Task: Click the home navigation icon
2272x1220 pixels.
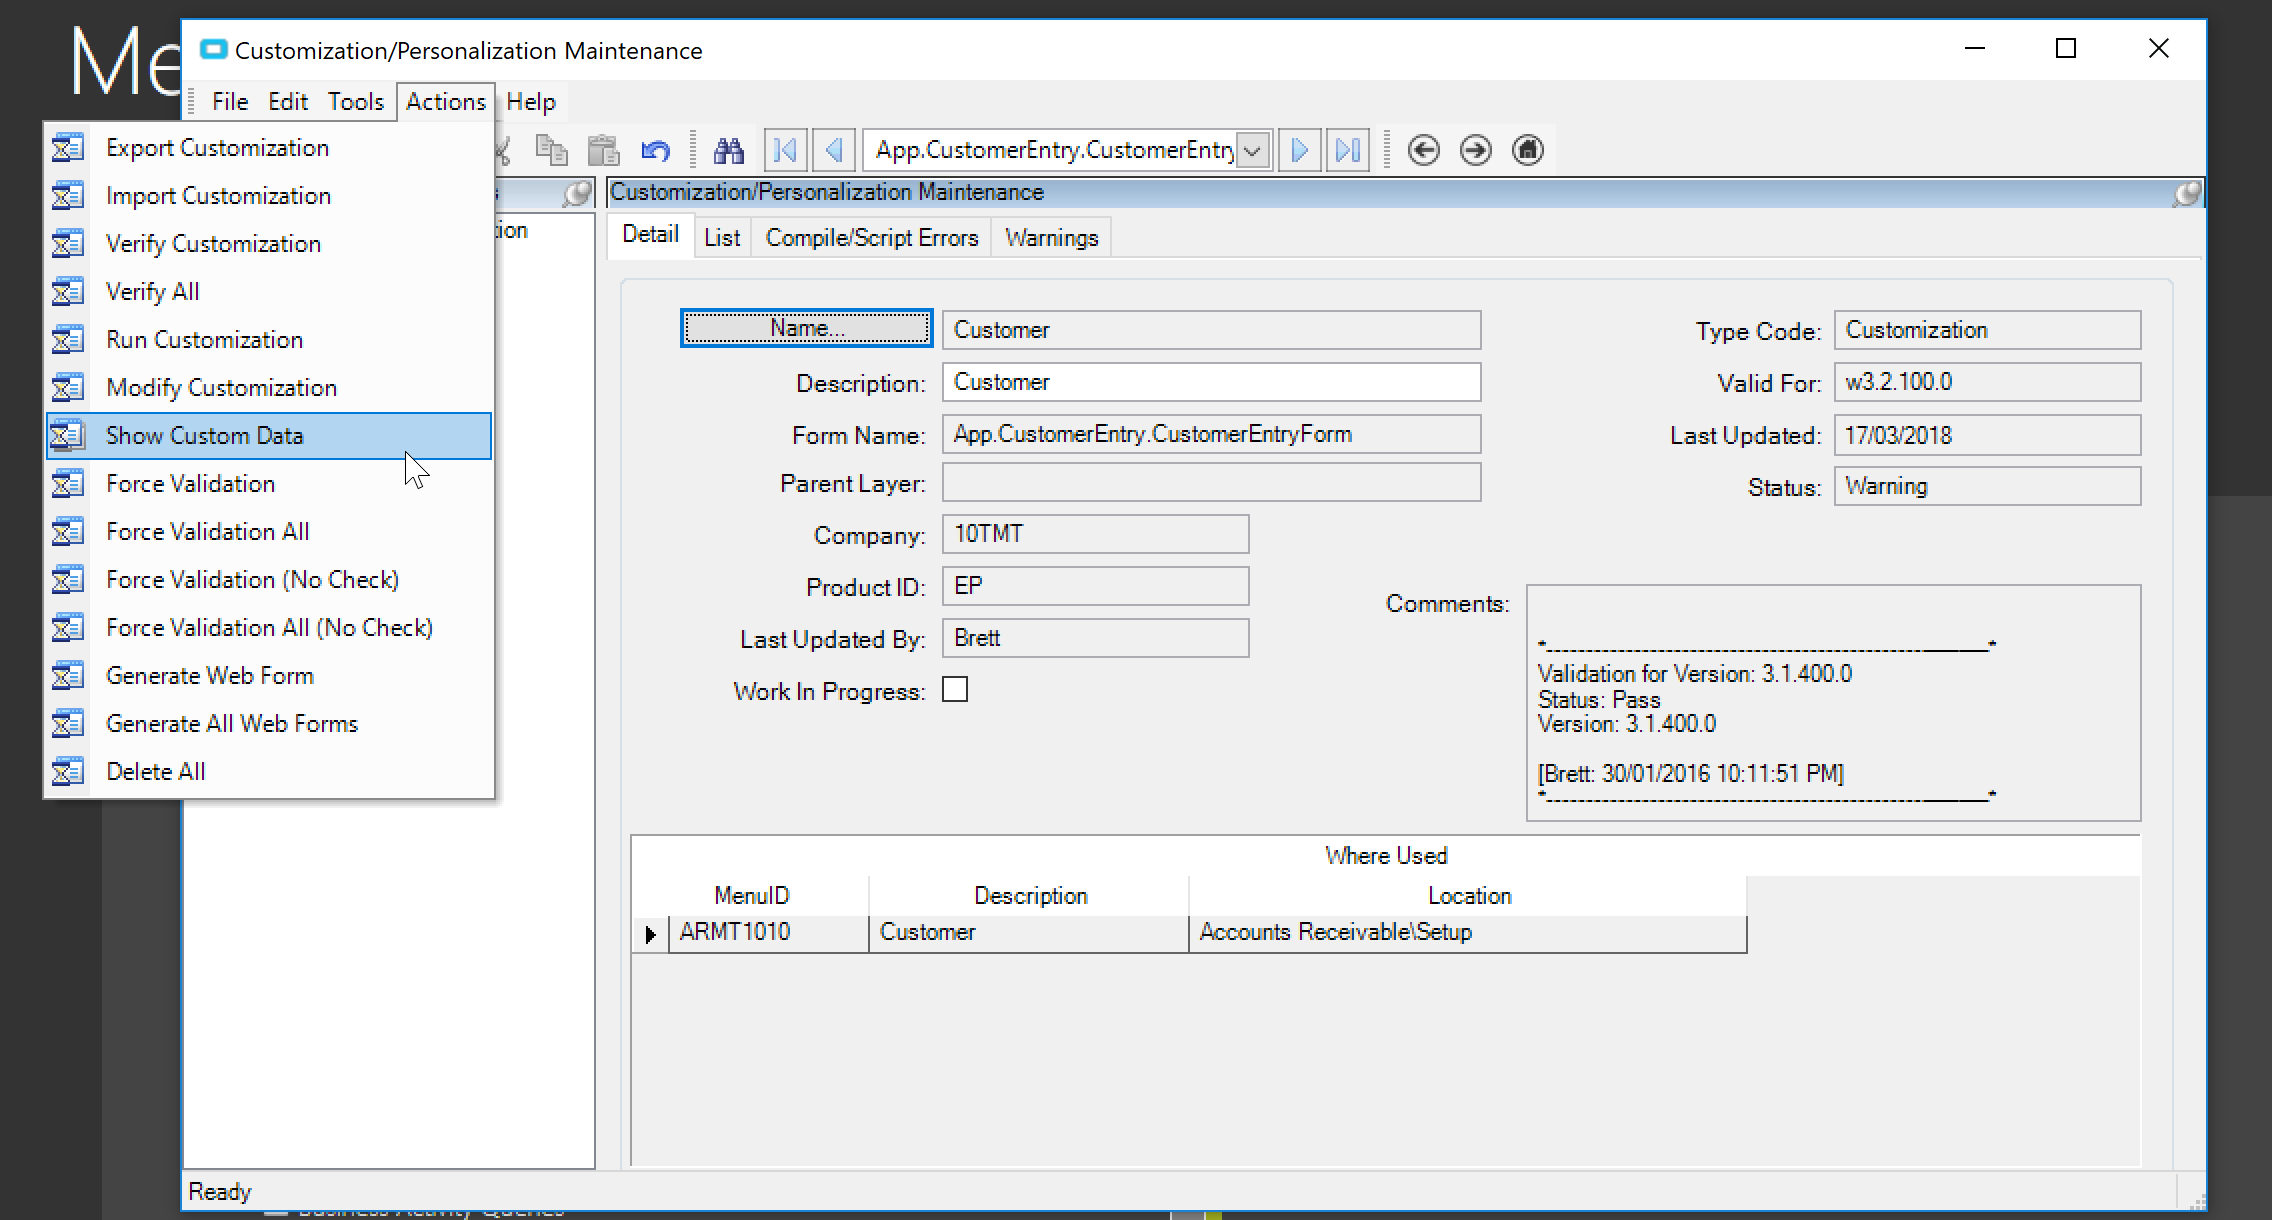Action: pos(1527,151)
